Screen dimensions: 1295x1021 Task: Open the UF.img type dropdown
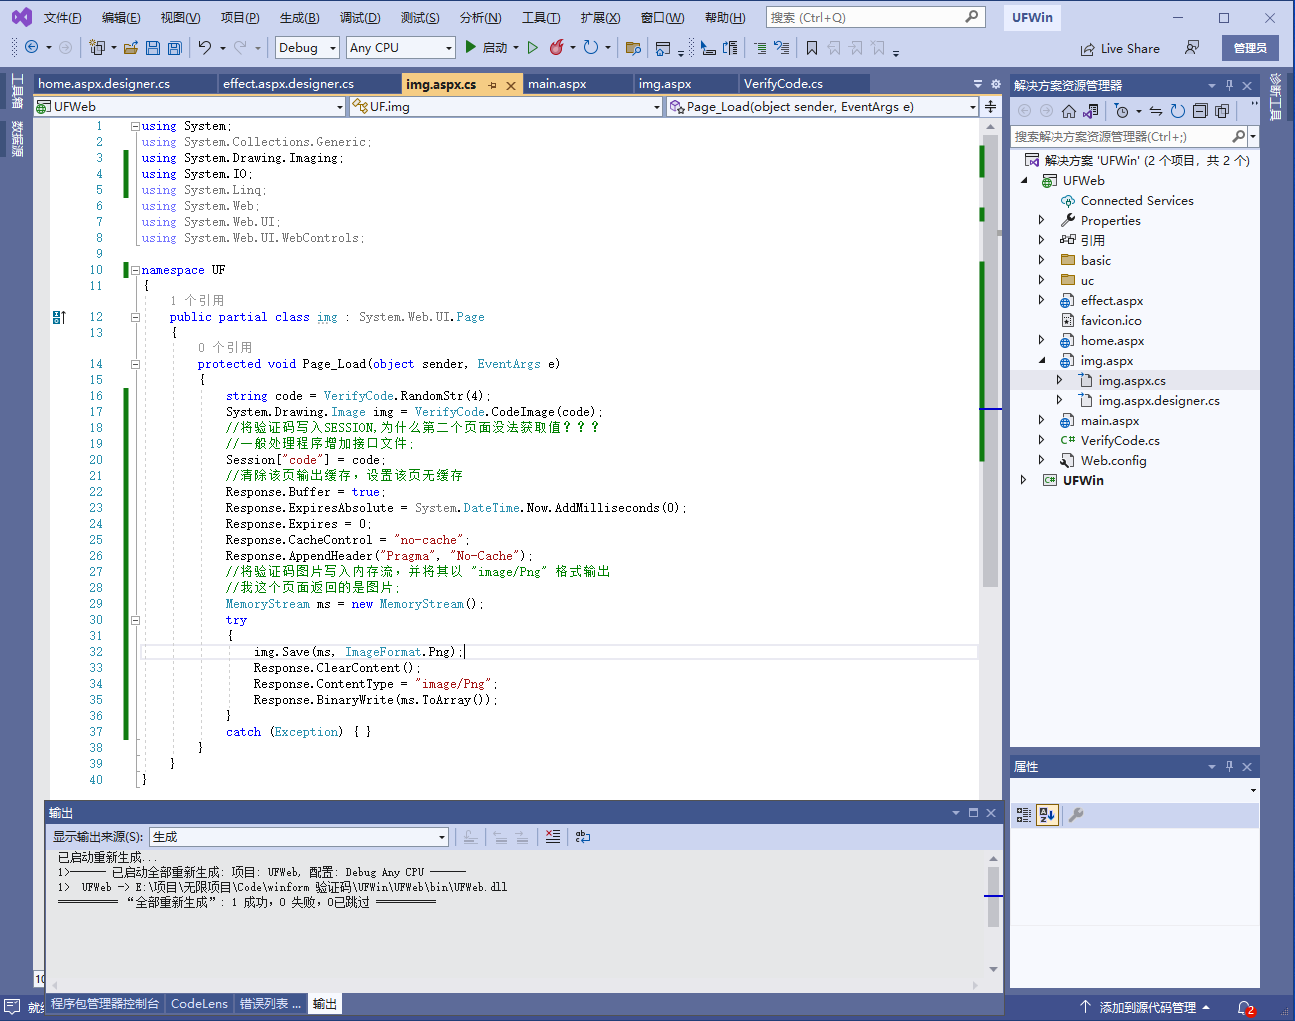point(506,107)
